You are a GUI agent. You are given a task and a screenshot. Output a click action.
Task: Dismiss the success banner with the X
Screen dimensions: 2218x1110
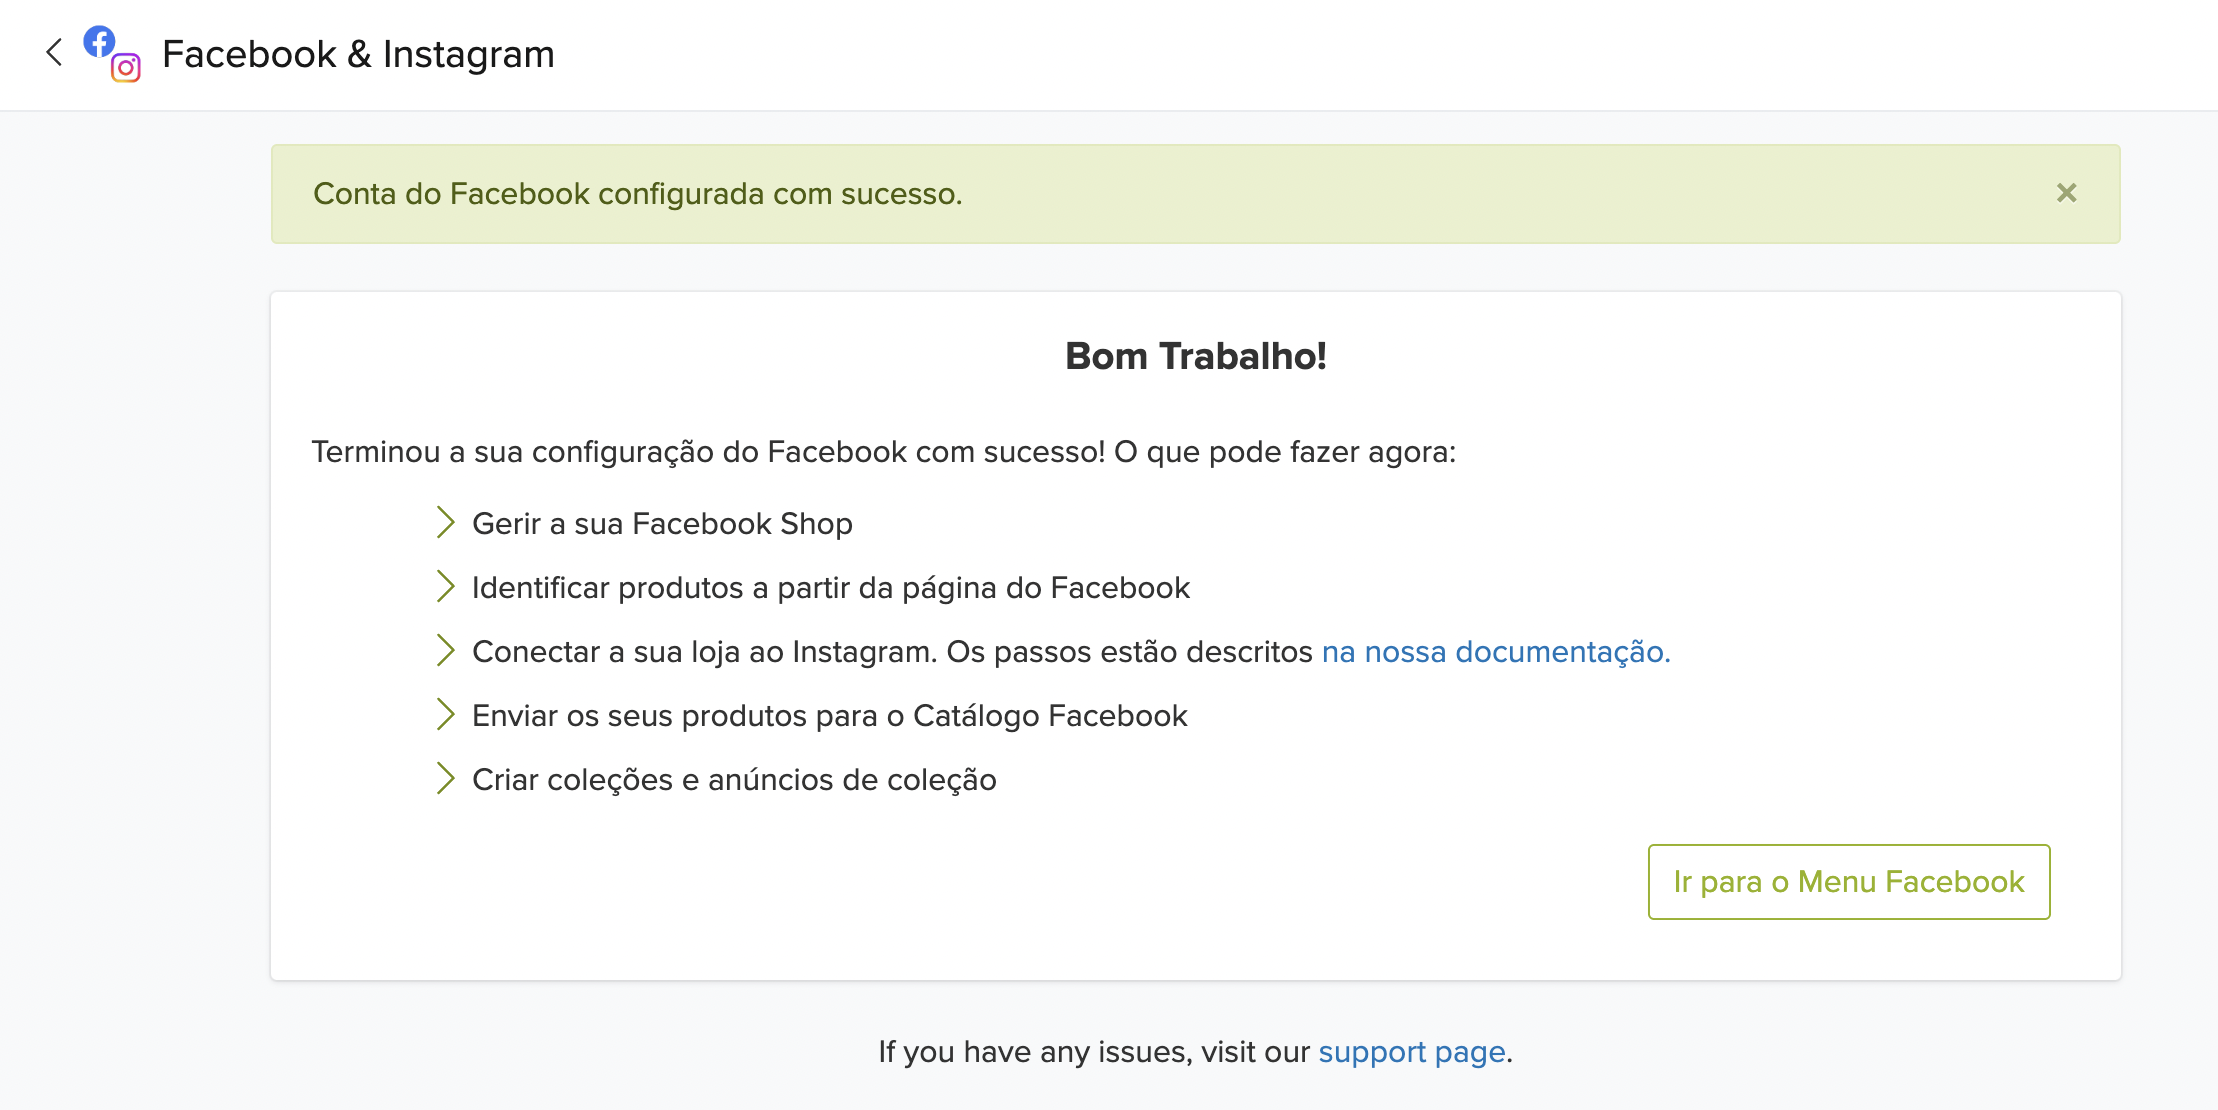[2066, 193]
